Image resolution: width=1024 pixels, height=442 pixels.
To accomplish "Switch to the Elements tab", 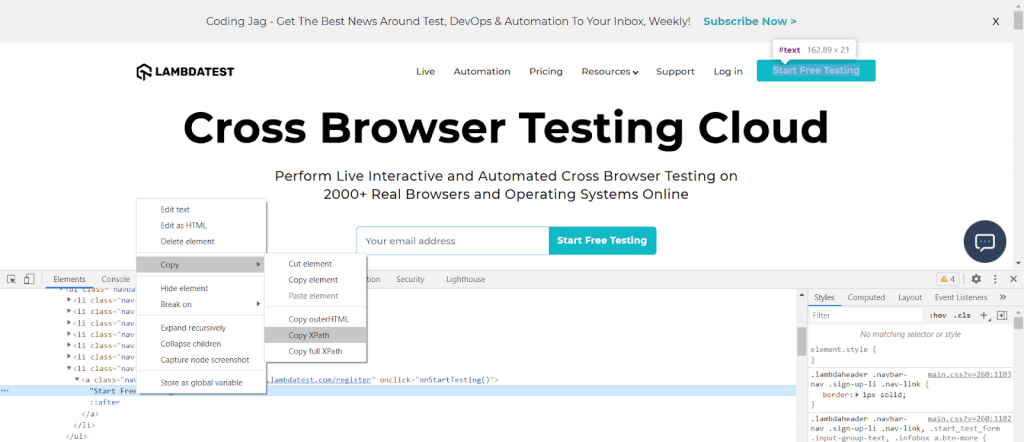I will [69, 279].
